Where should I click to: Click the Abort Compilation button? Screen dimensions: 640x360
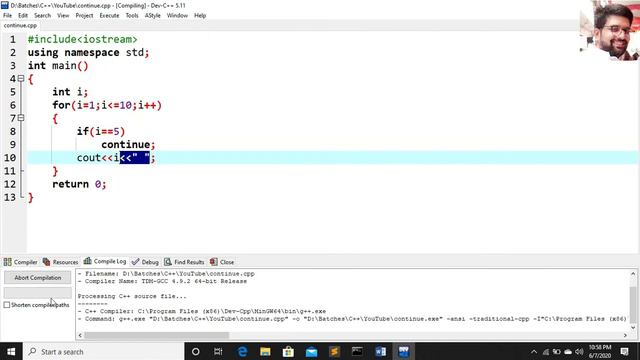(38, 278)
